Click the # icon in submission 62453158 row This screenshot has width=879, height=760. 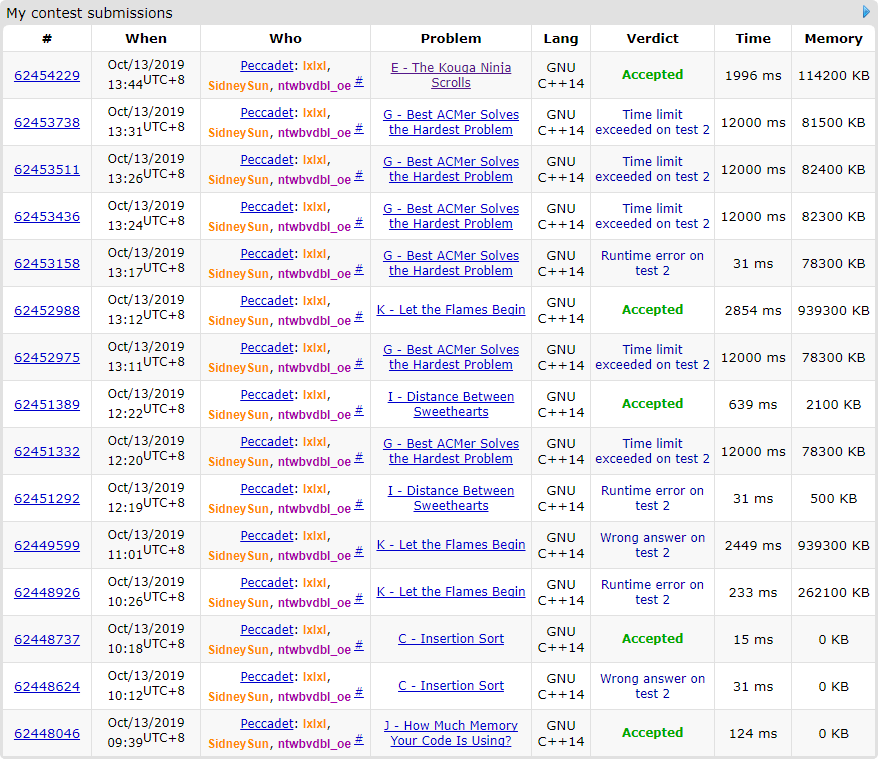[359, 270]
